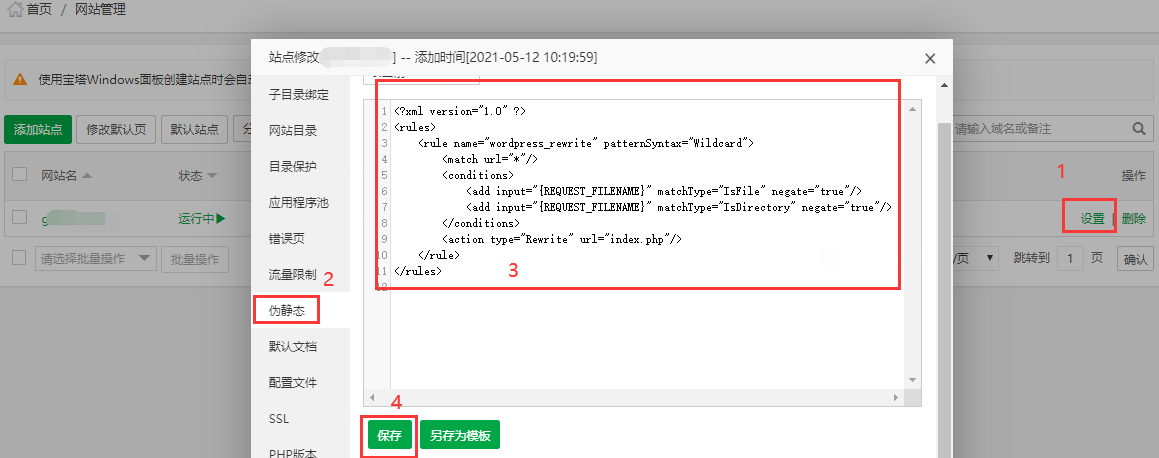This screenshot has width=1159, height=458.
Task: Click the green 保存 button
Action: tap(389, 435)
